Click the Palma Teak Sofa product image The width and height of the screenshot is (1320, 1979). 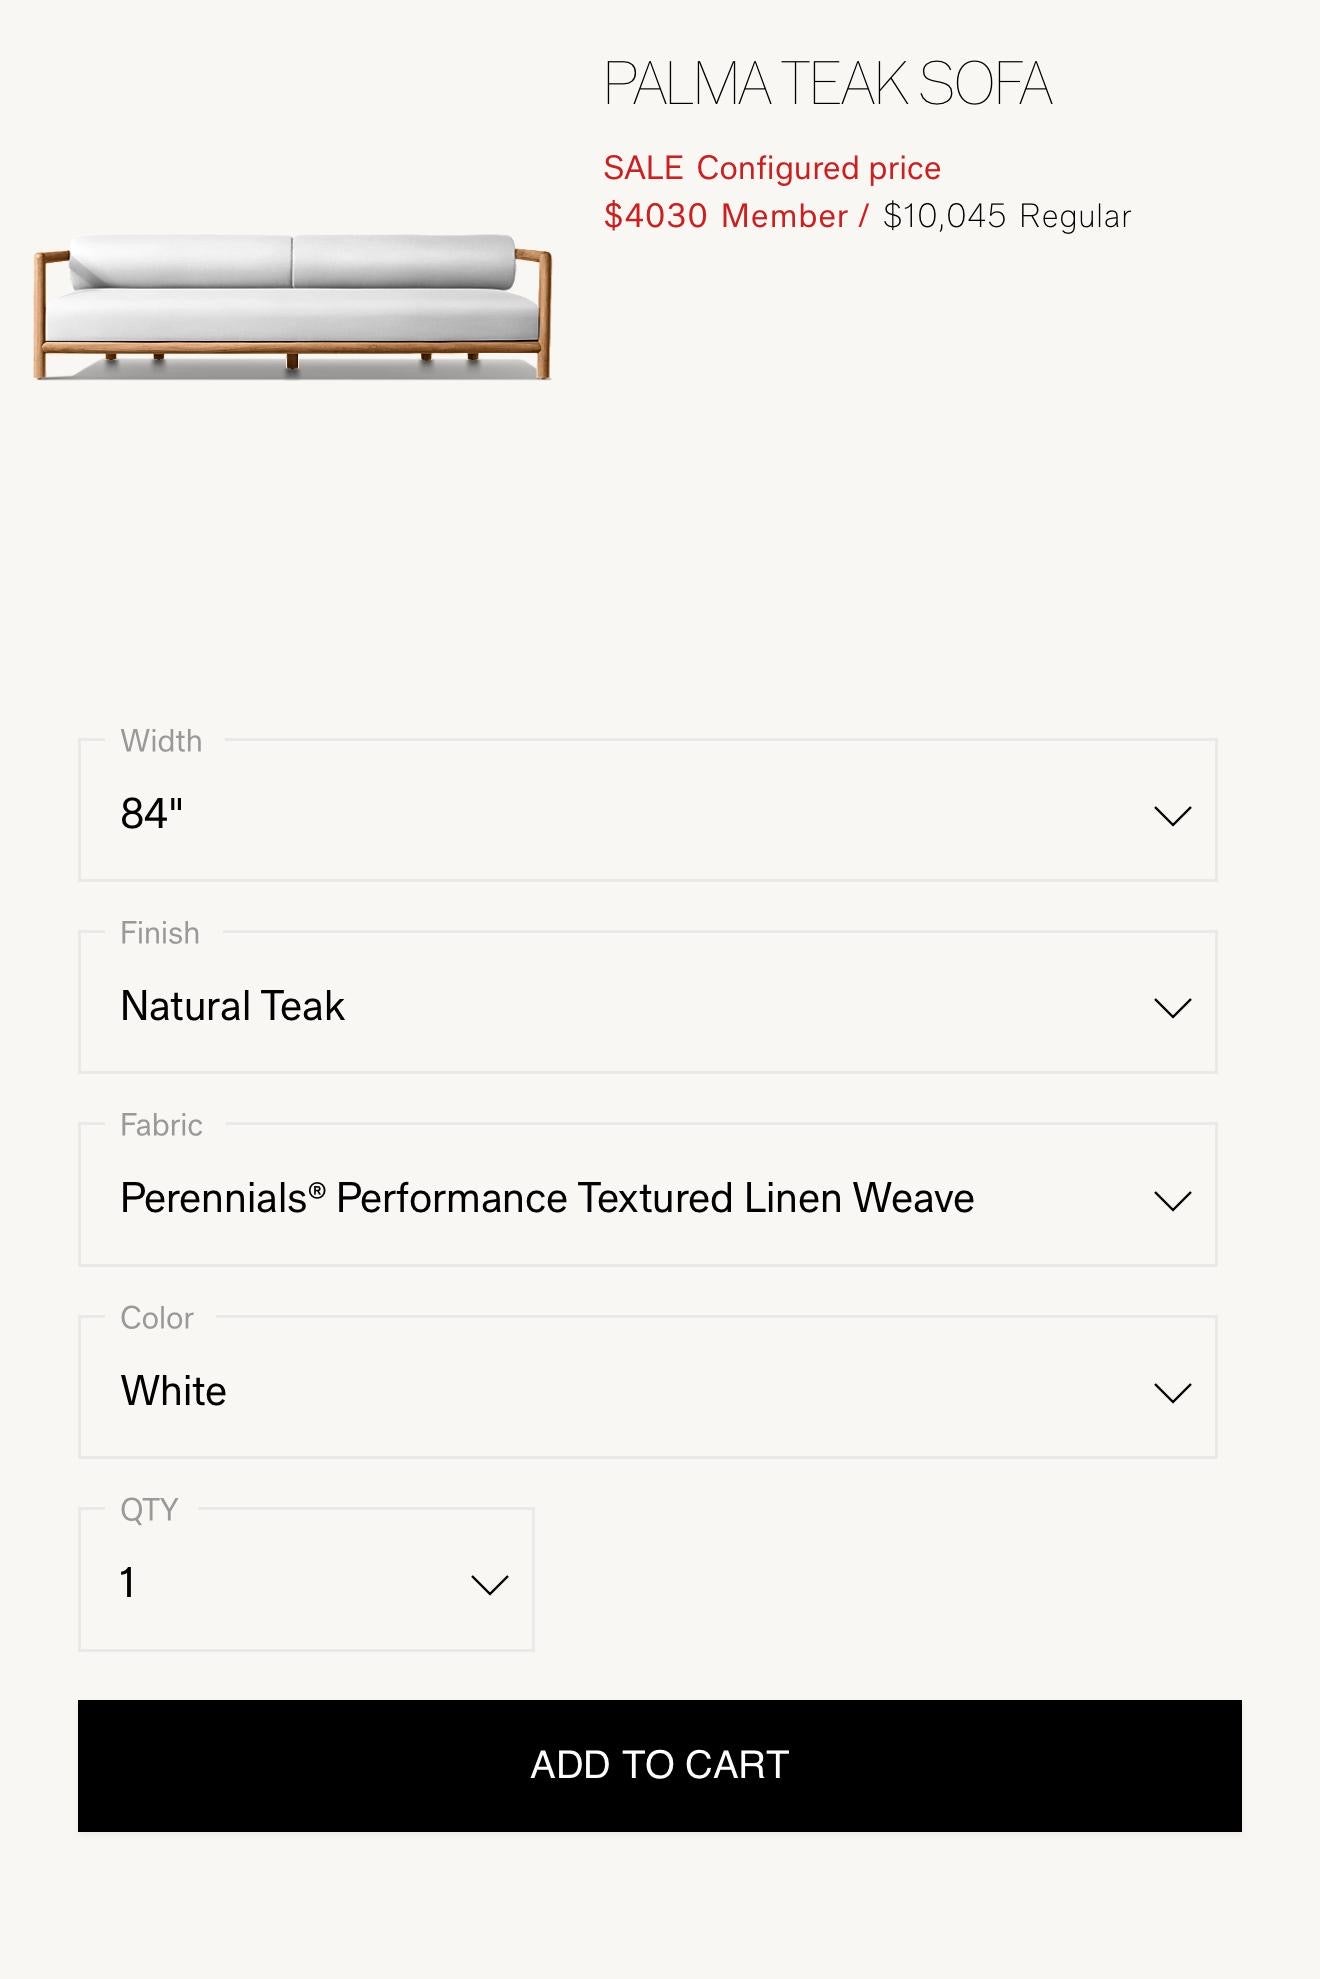coord(292,306)
